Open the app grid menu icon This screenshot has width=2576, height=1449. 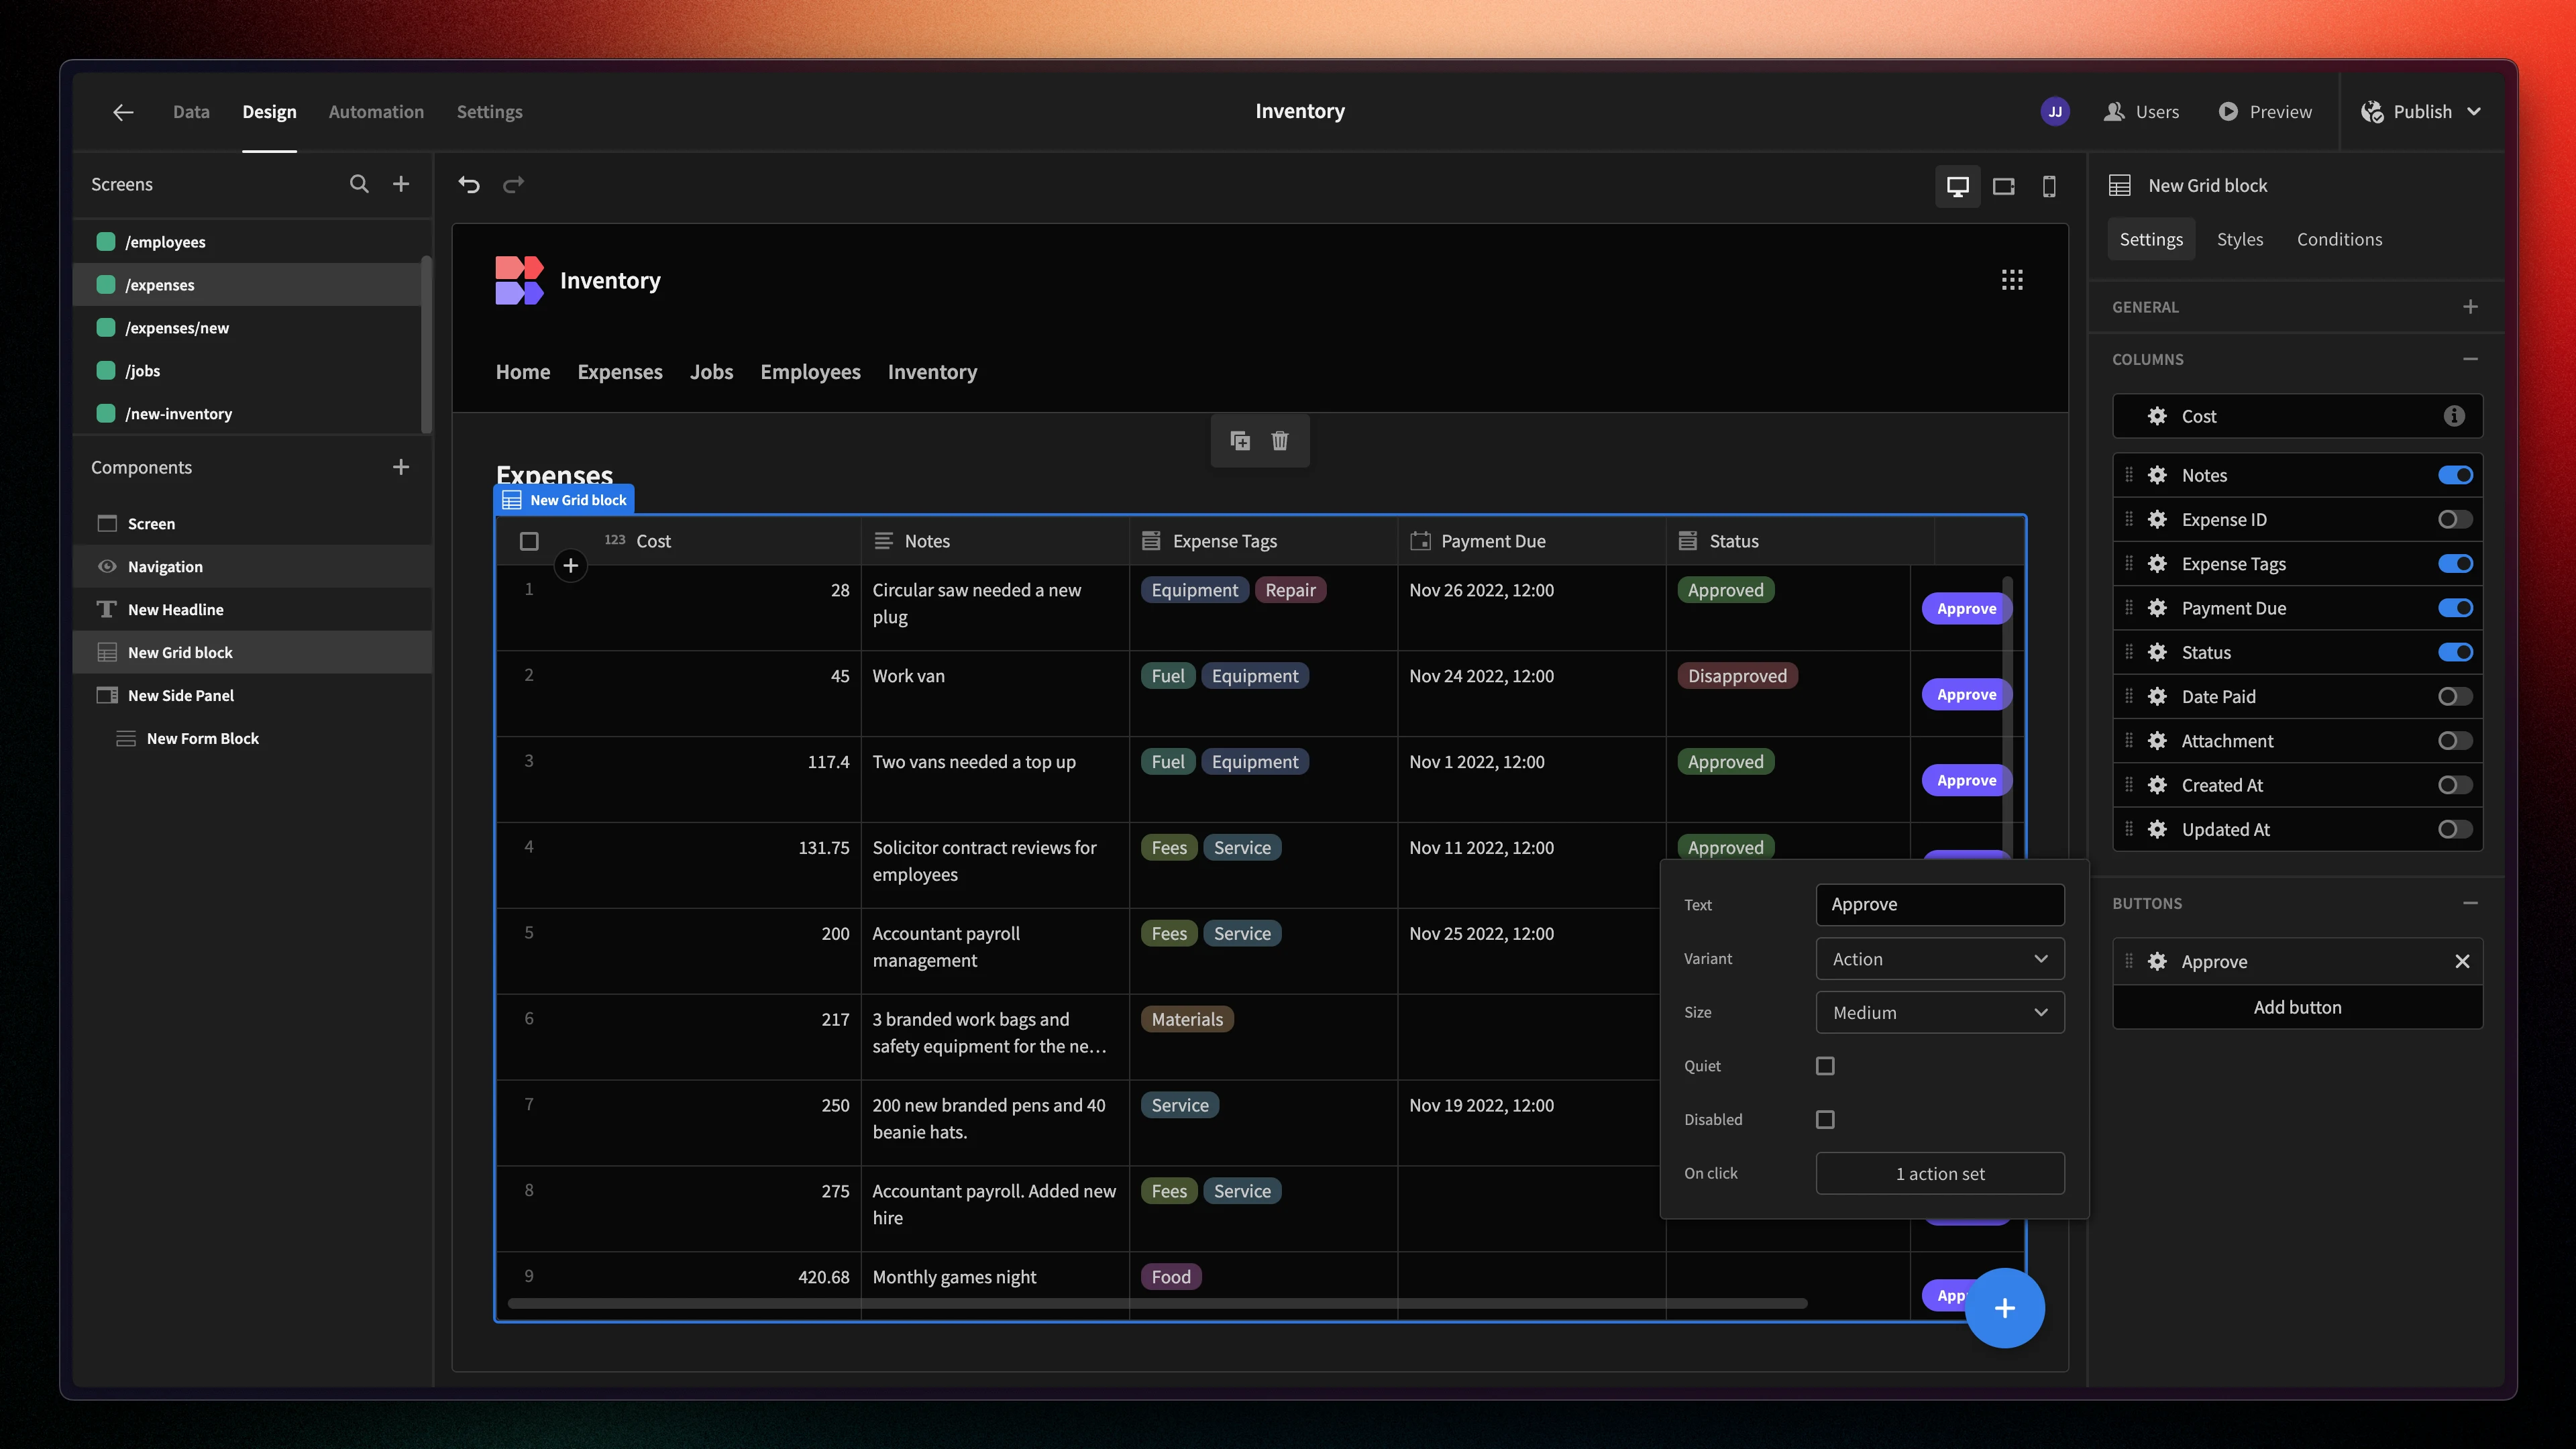(x=2012, y=280)
